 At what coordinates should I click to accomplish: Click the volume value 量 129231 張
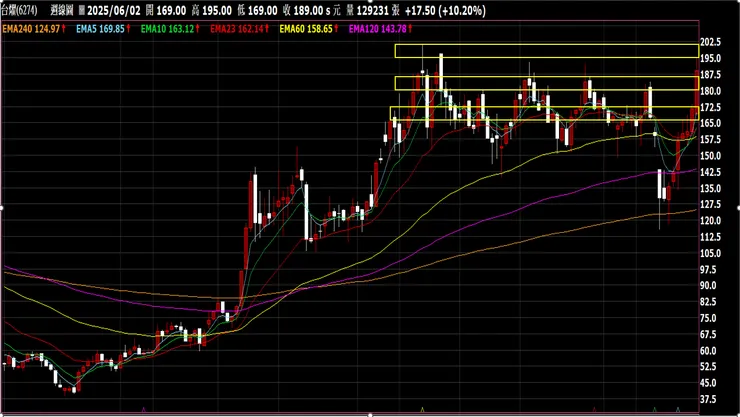pyautogui.click(x=372, y=10)
